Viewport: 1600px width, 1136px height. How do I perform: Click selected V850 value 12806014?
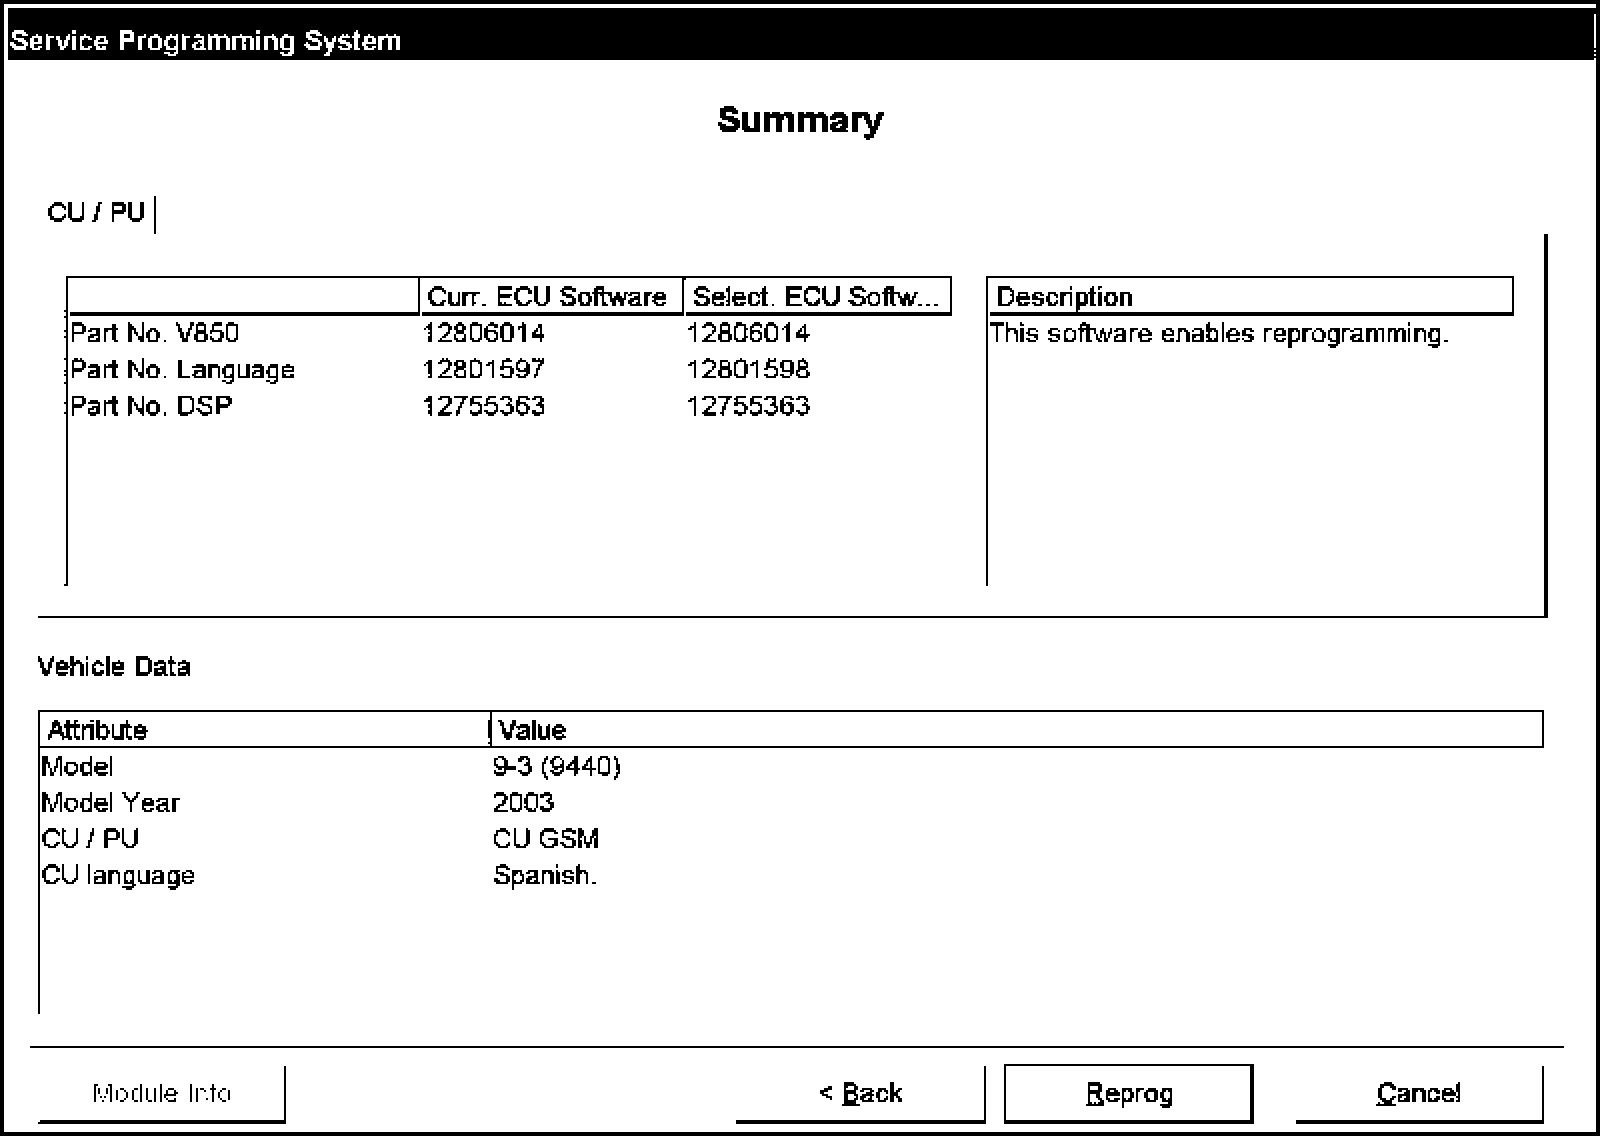tap(748, 333)
